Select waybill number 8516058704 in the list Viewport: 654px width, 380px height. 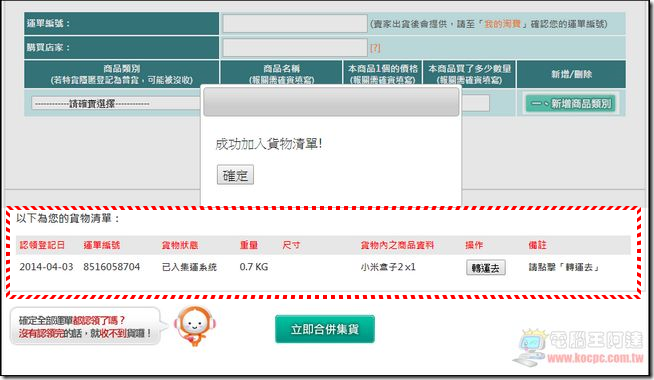pos(111,267)
